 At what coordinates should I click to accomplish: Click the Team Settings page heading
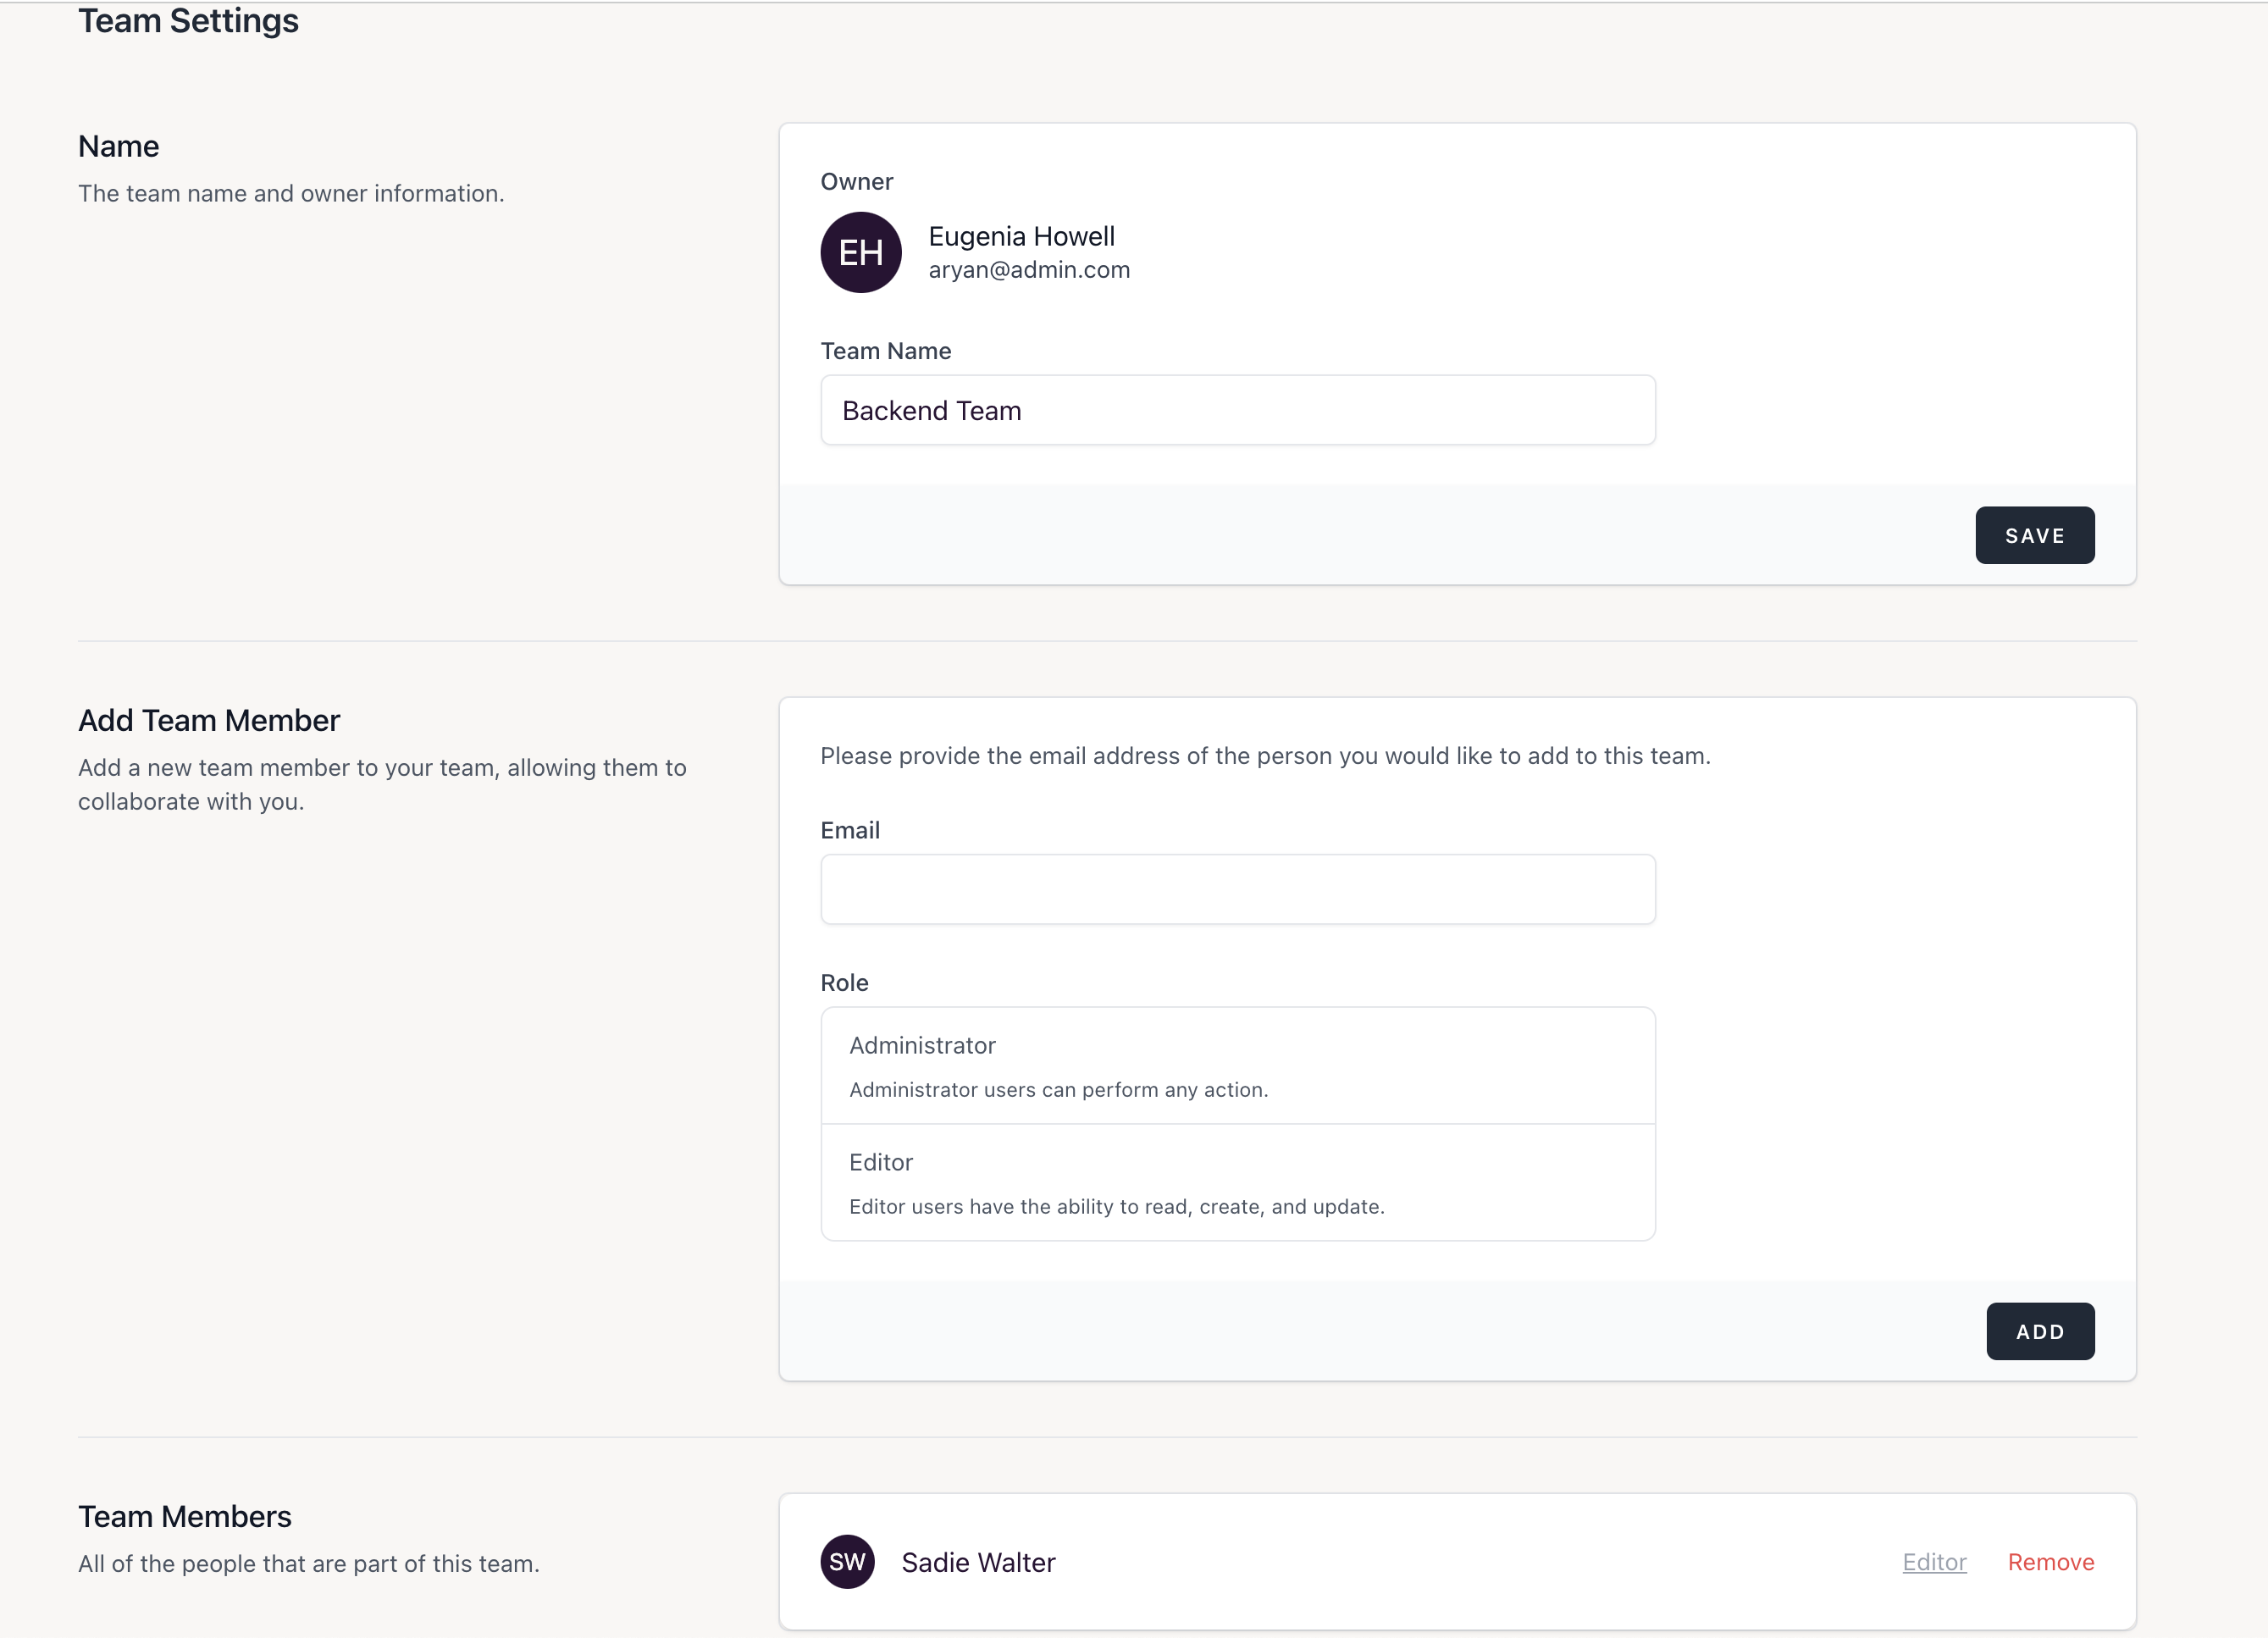[x=188, y=20]
